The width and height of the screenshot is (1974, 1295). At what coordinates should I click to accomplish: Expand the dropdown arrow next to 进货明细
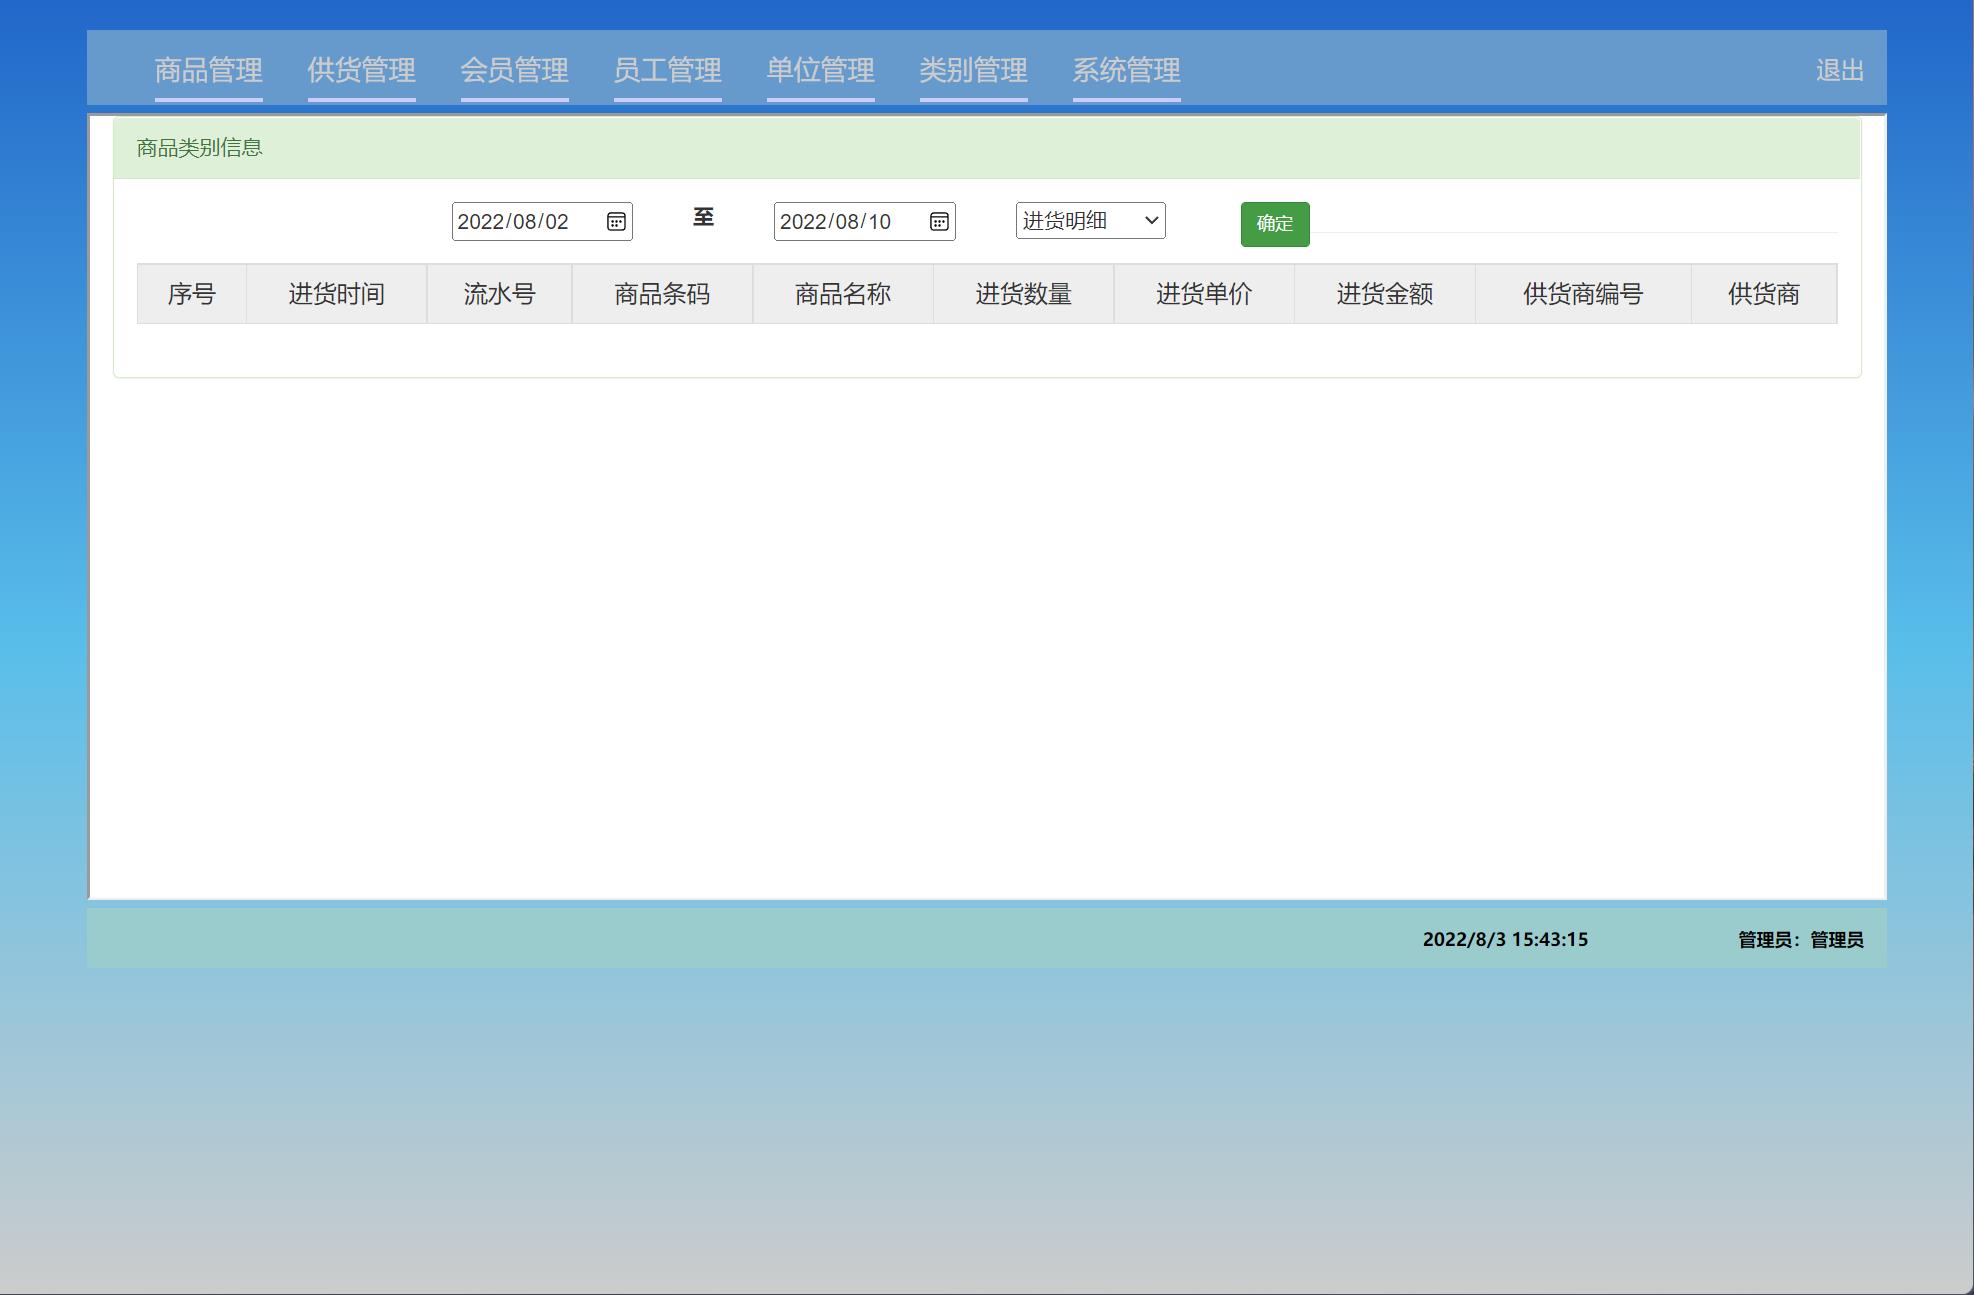[x=1150, y=221]
